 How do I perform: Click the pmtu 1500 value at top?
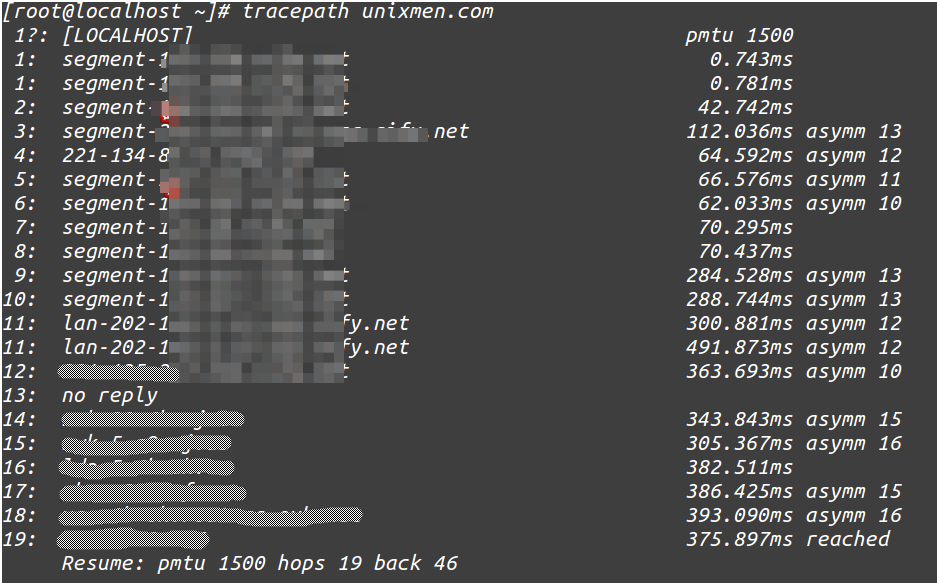click(x=739, y=35)
